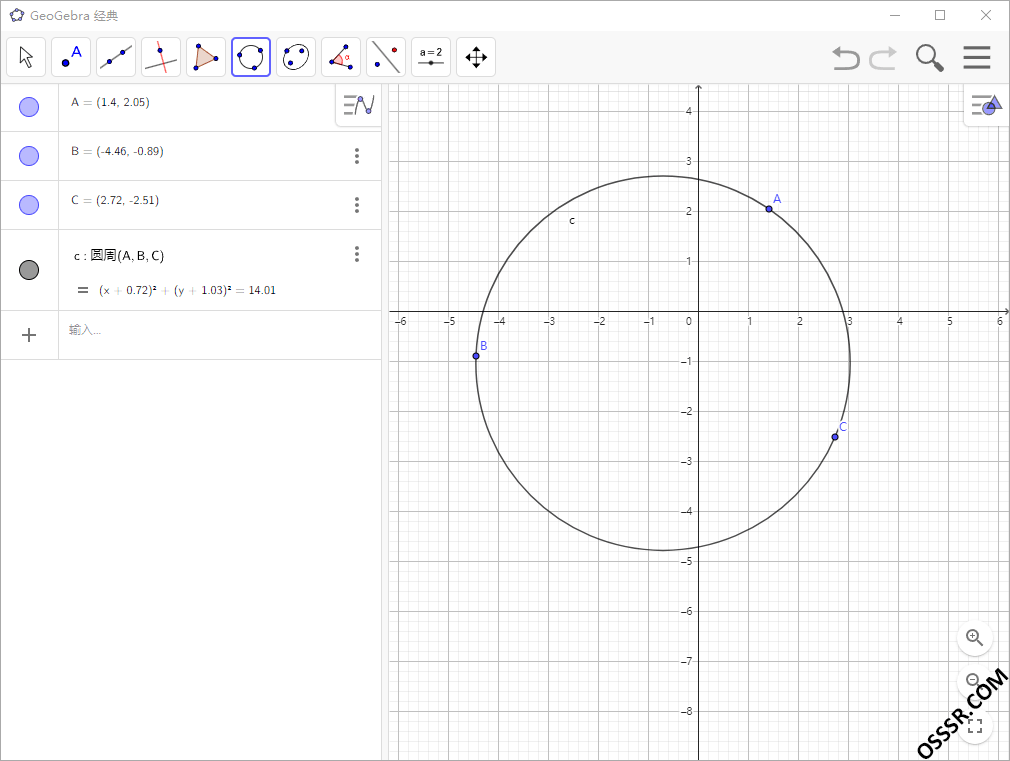Hide point C visibility circle
The image size is (1010, 761).
pyautogui.click(x=29, y=205)
